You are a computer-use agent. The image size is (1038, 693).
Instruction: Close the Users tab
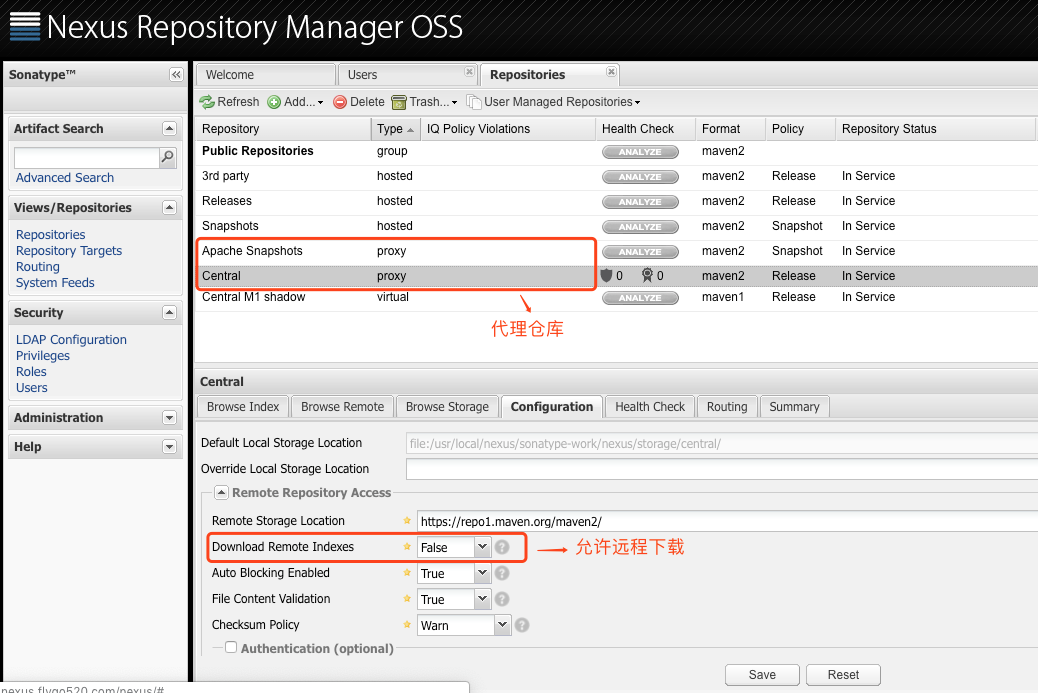(x=469, y=71)
